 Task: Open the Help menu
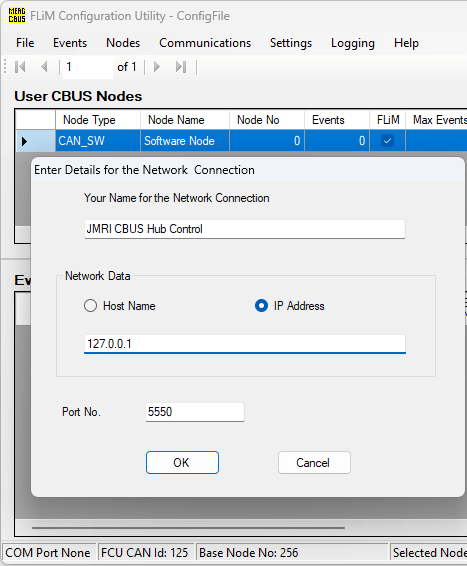click(x=406, y=43)
